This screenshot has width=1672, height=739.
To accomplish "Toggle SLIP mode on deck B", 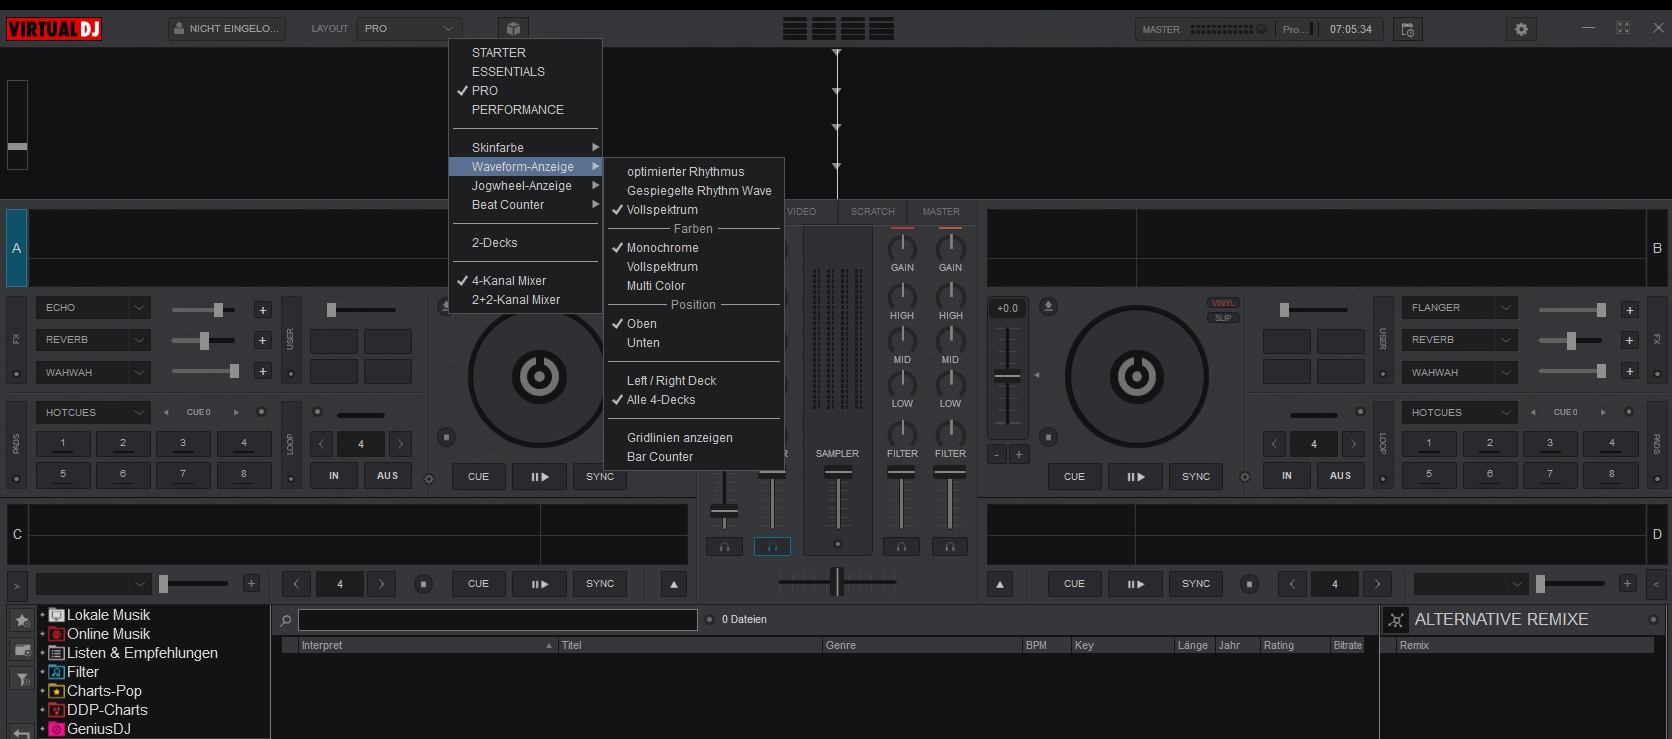I will point(1223,318).
